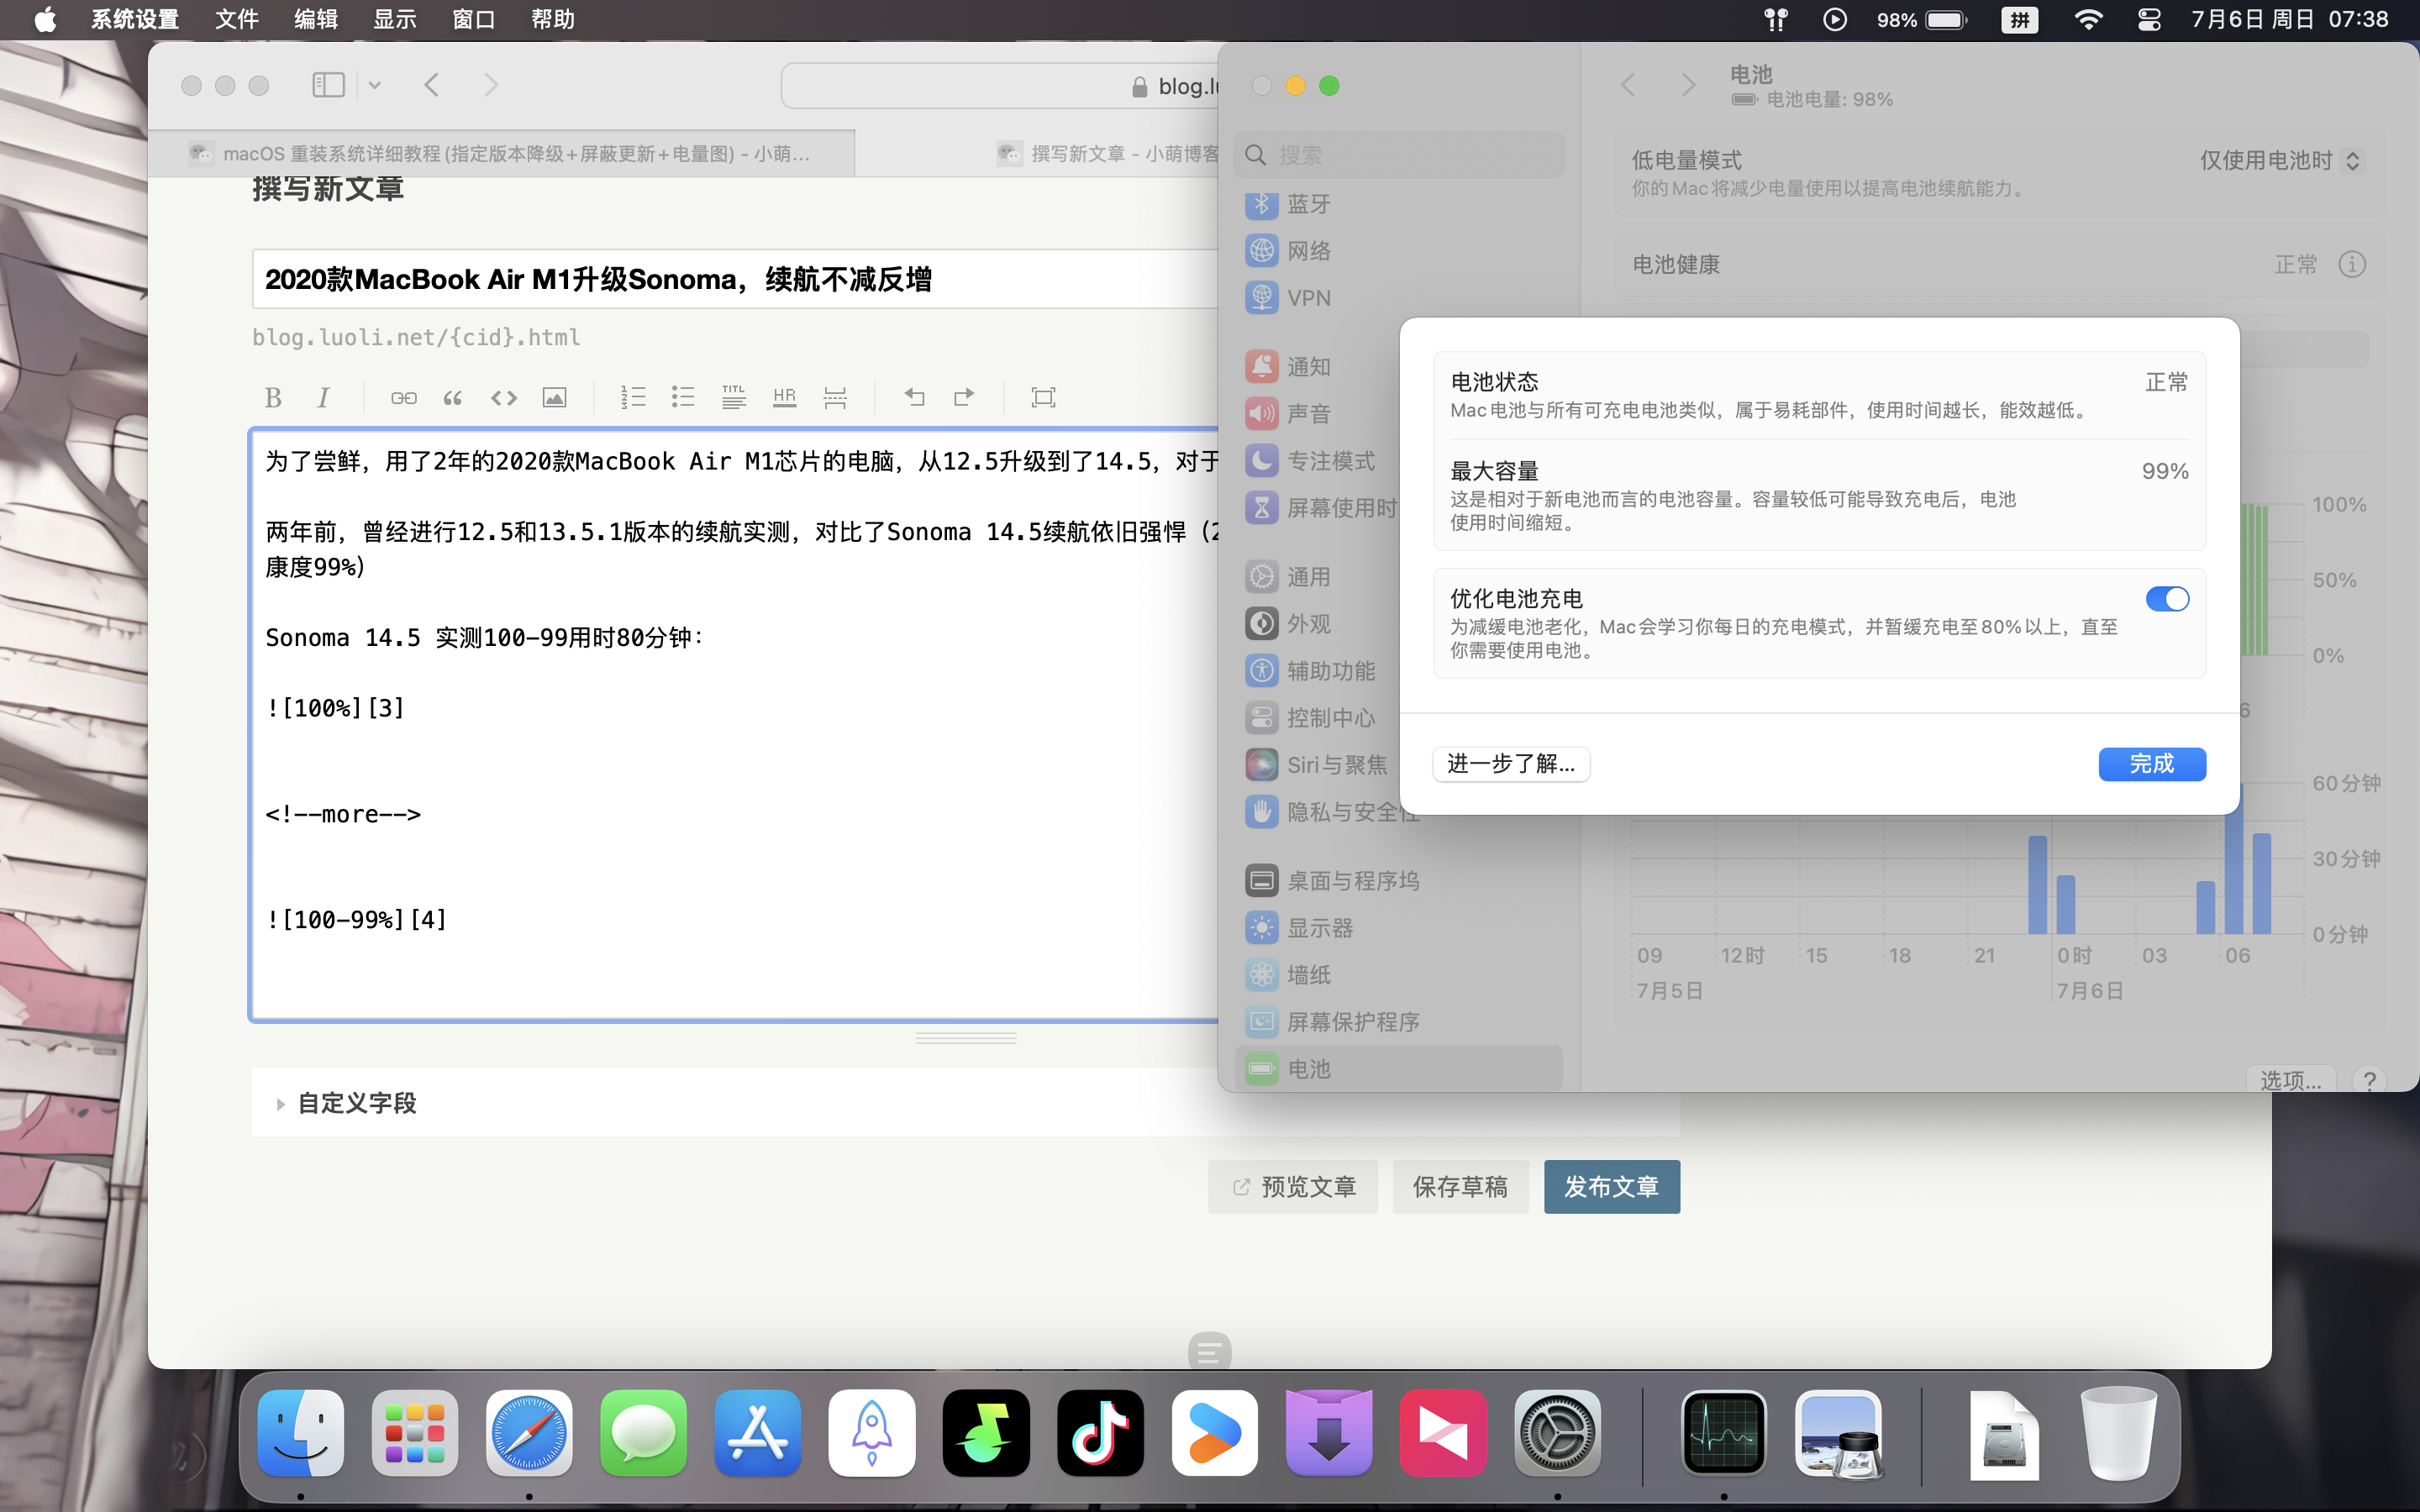Redo edit in the editor toolbar
2420x1512 pixels.
click(964, 398)
